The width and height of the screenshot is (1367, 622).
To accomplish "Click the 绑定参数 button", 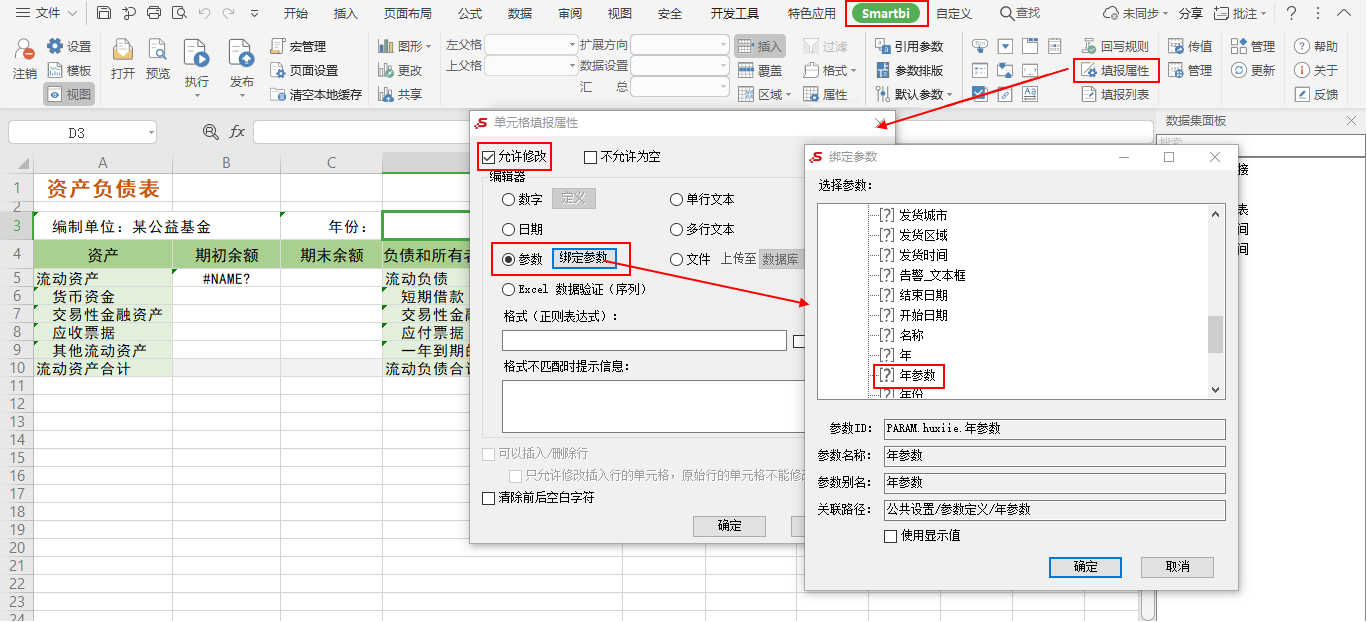I will pyautogui.click(x=584, y=258).
